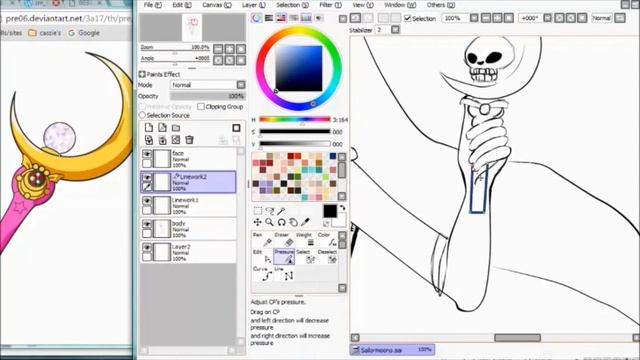Viewport: 640px width, 360px height.
Task: Toggle the HSV slider panel
Action: pyautogui.click(x=281, y=18)
